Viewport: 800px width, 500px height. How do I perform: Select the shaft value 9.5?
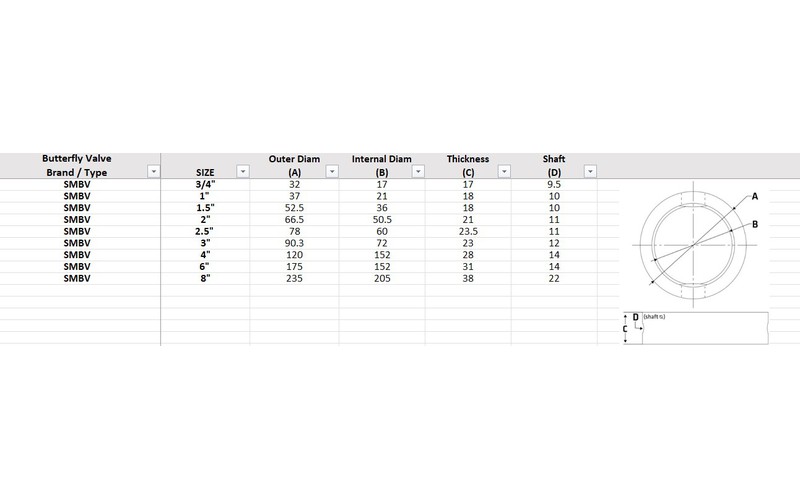point(553,184)
